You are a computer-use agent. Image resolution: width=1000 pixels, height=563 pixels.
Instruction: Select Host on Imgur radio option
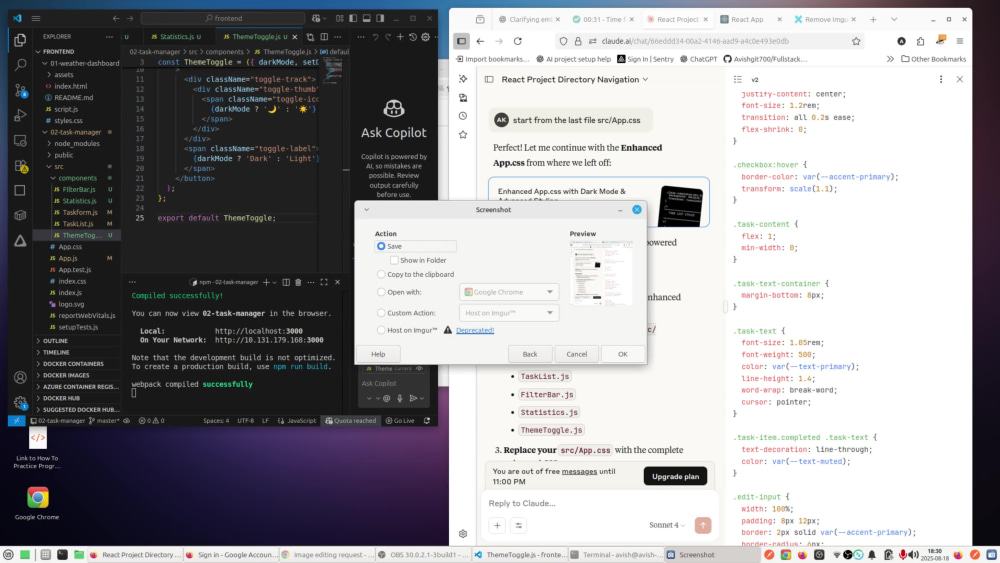click(381, 330)
